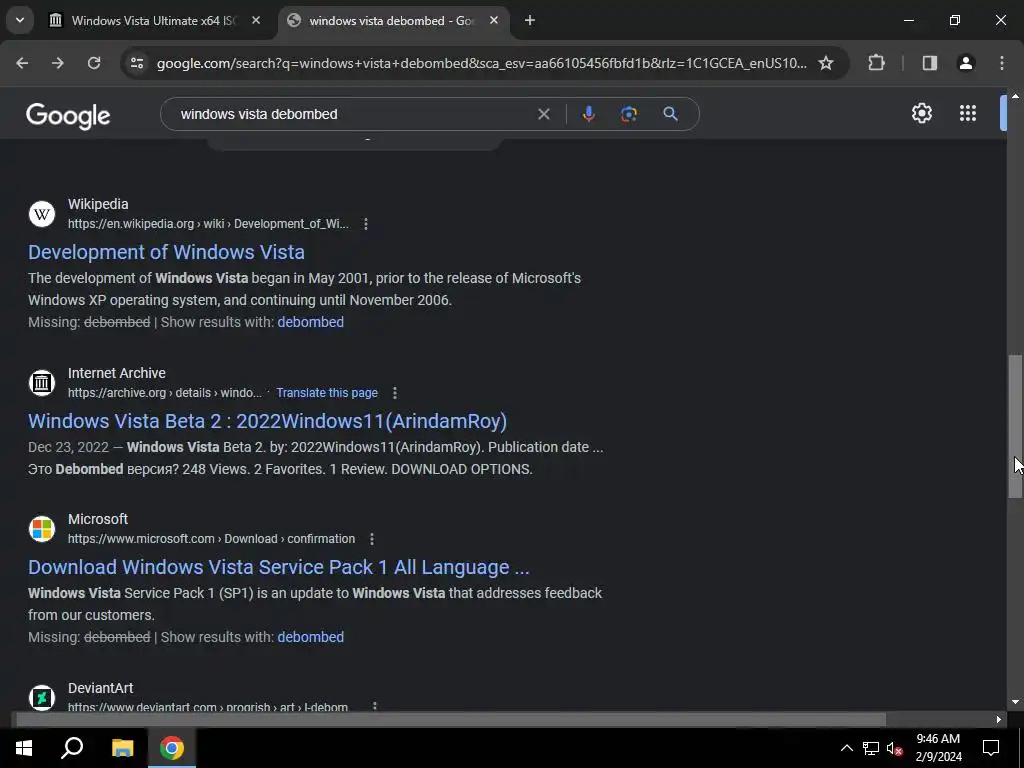Search by image with Google Lens
The height and width of the screenshot is (768, 1024).
(x=629, y=114)
